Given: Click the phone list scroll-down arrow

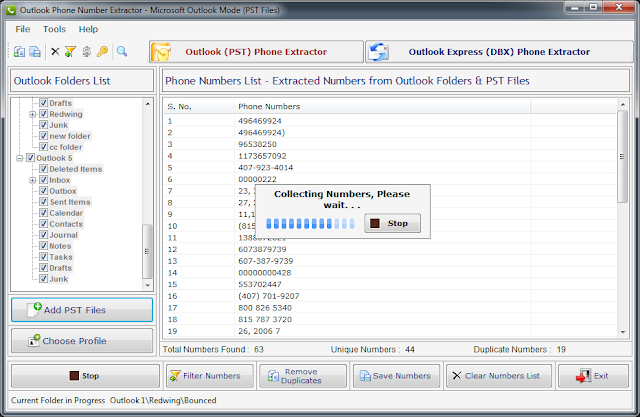Looking at the screenshot, I should pyautogui.click(x=622, y=332).
